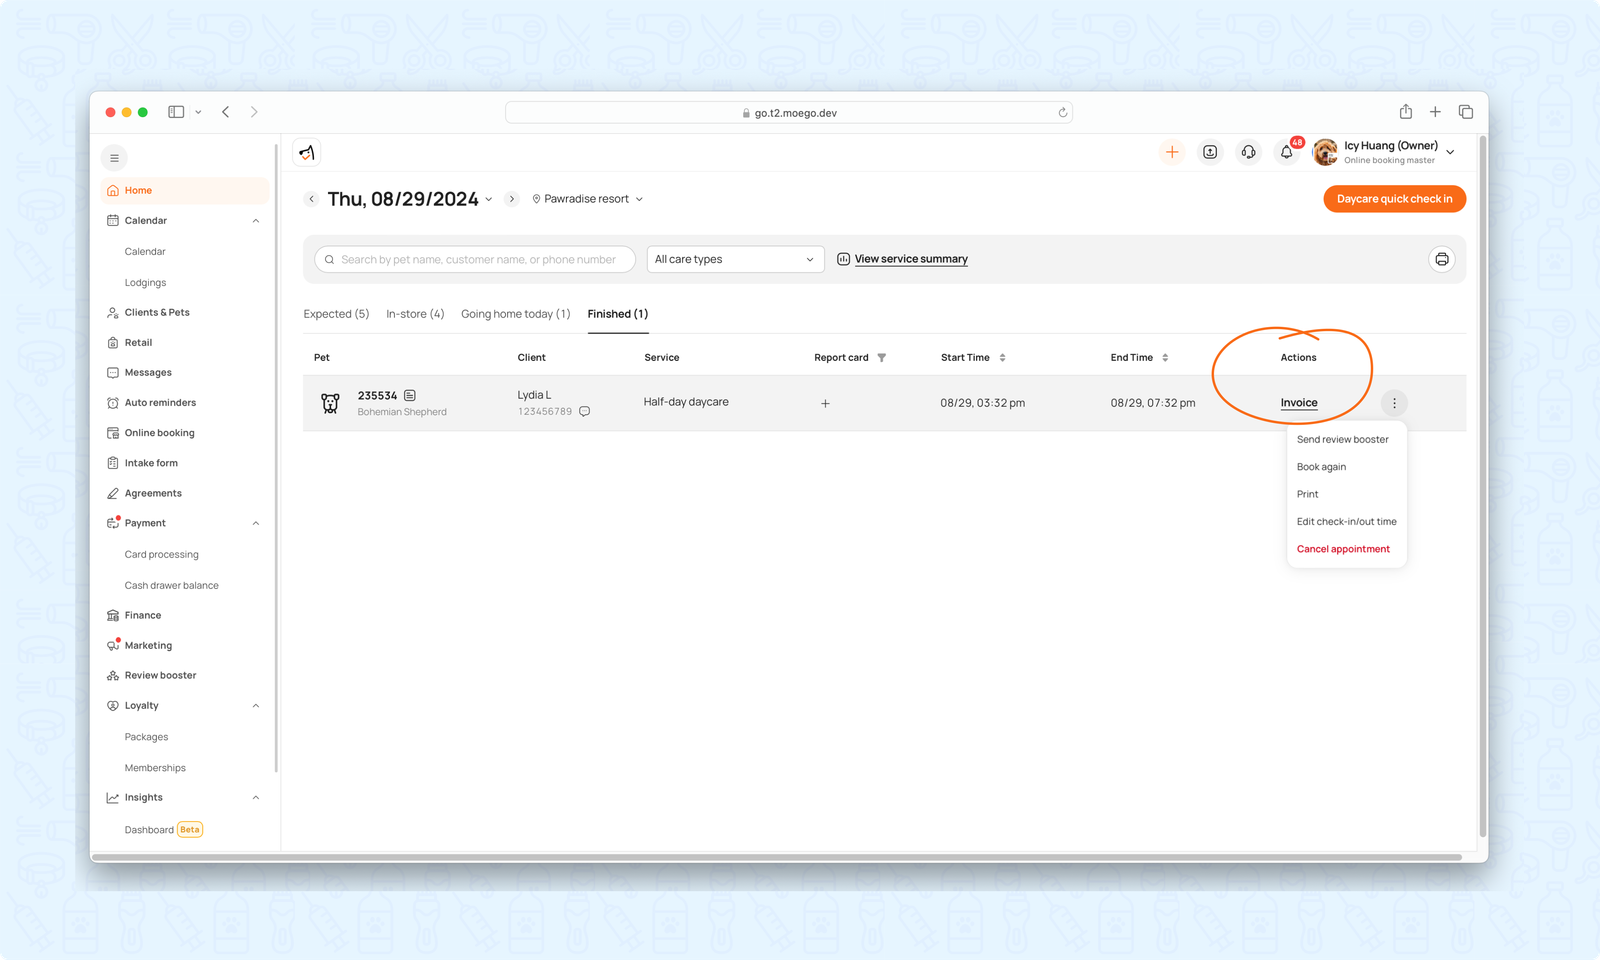Click the headset support icon

[1249, 152]
